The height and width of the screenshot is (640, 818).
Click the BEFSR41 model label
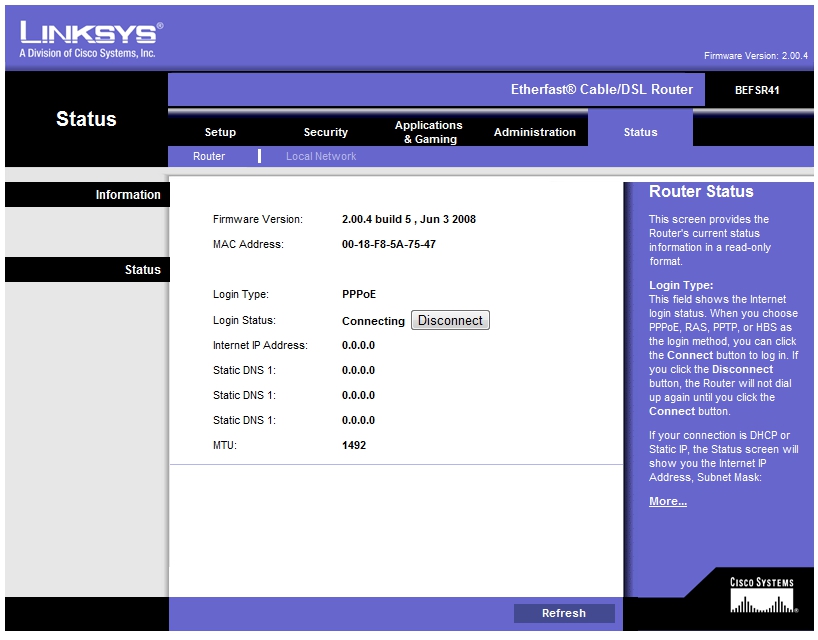click(x=756, y=90)
